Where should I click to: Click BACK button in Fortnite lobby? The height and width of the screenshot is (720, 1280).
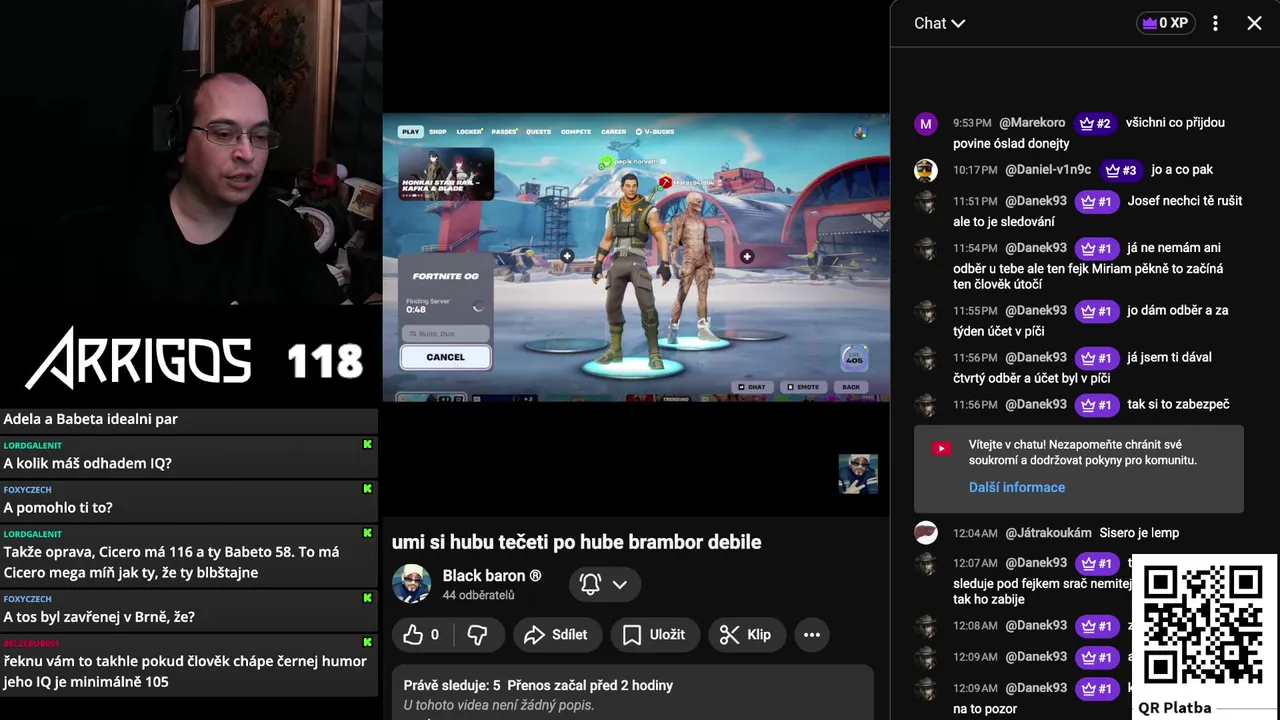[850, 387]
